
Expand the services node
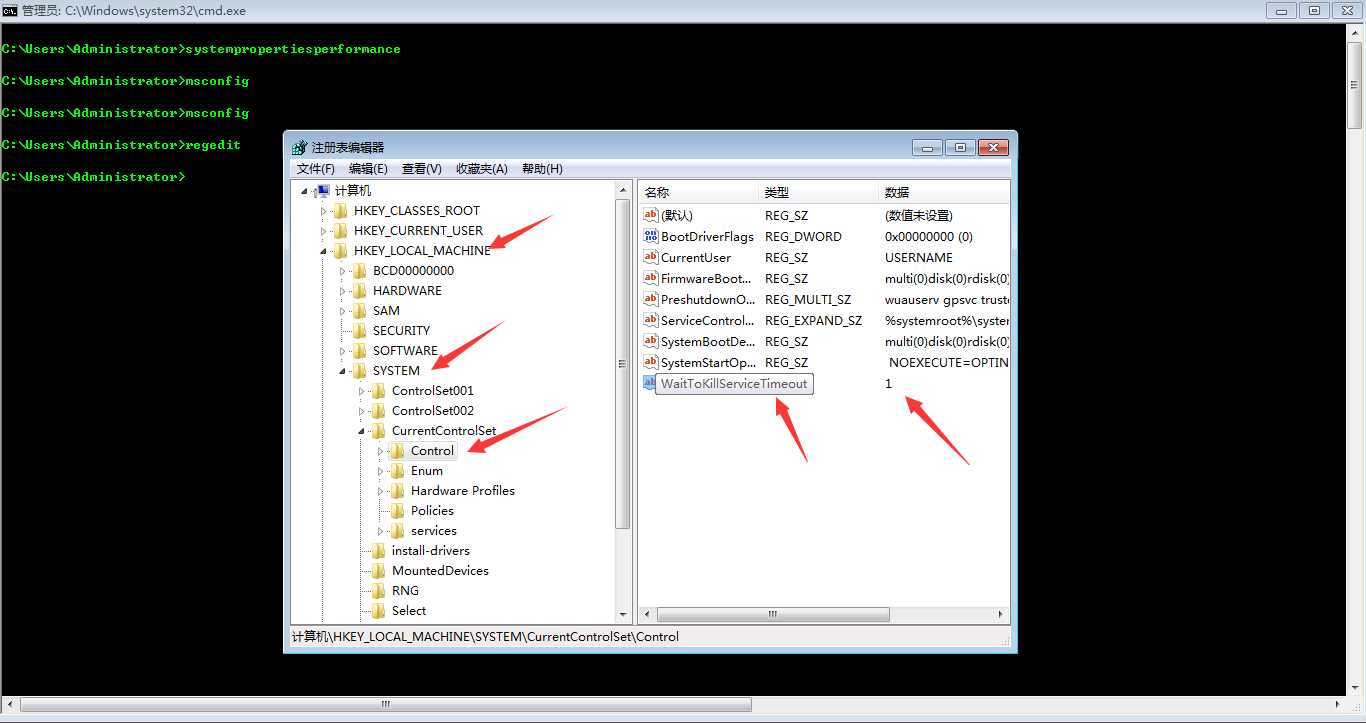coord(380,530)
